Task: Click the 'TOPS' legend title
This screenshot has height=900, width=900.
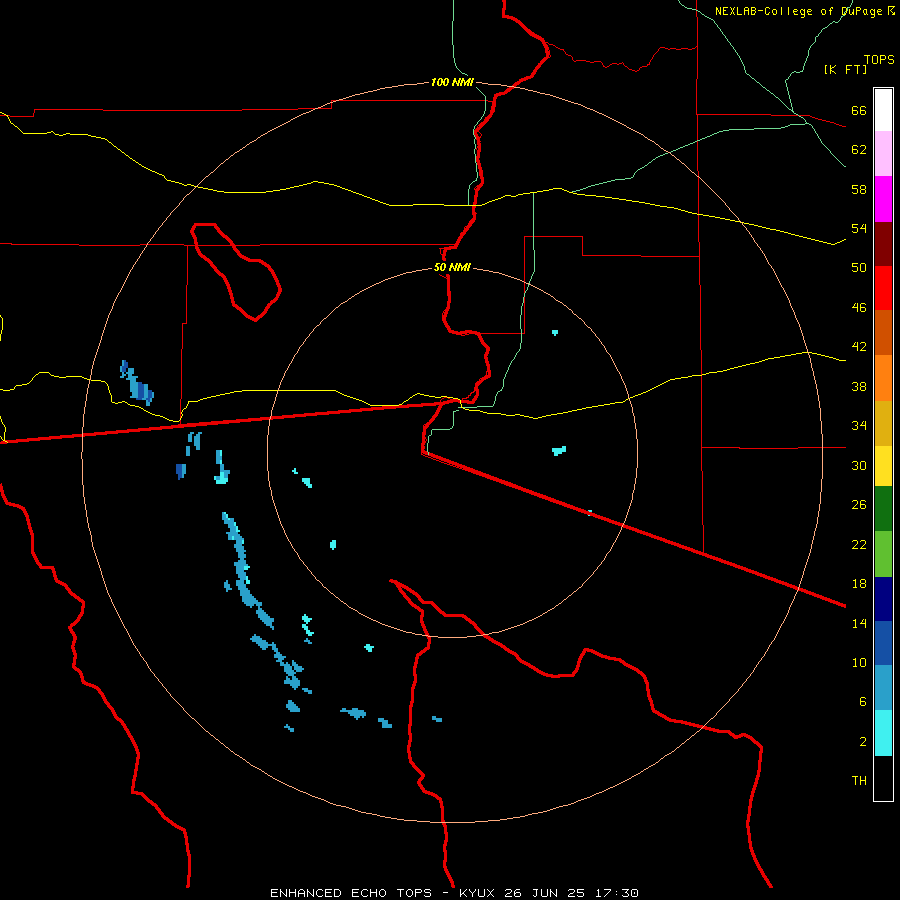Action: point(879,59)
